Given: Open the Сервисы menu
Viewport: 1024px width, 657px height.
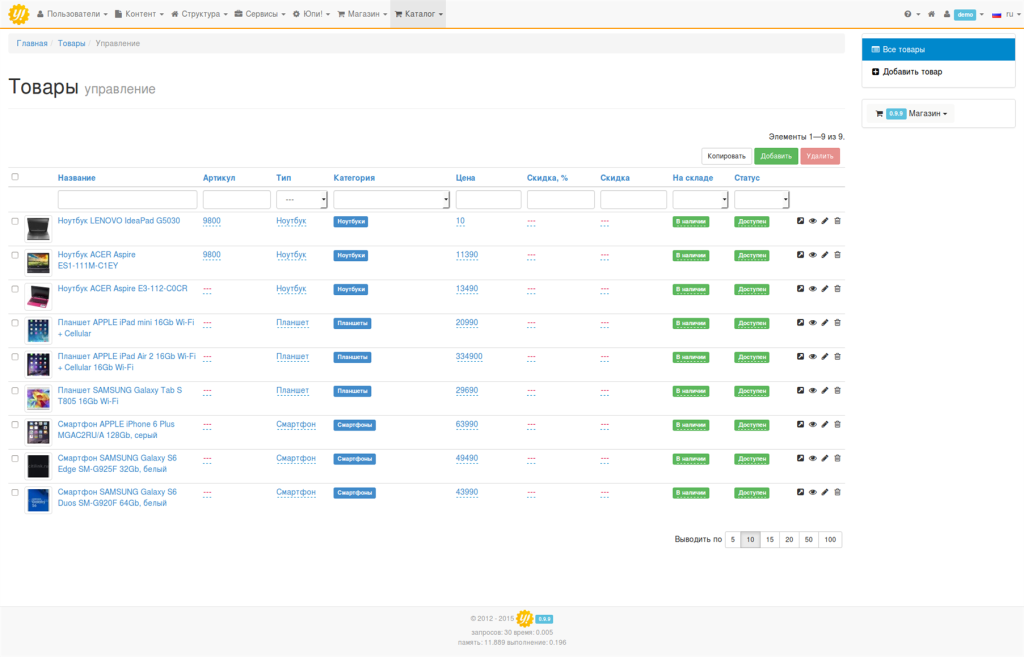Looking at the screenshot, I should [260, 14].
